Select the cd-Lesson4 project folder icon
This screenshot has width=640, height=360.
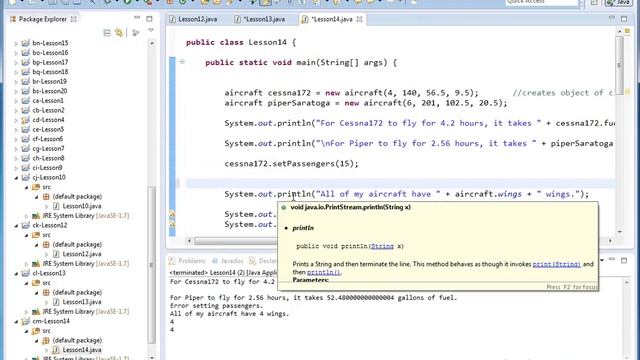(26, 120)
